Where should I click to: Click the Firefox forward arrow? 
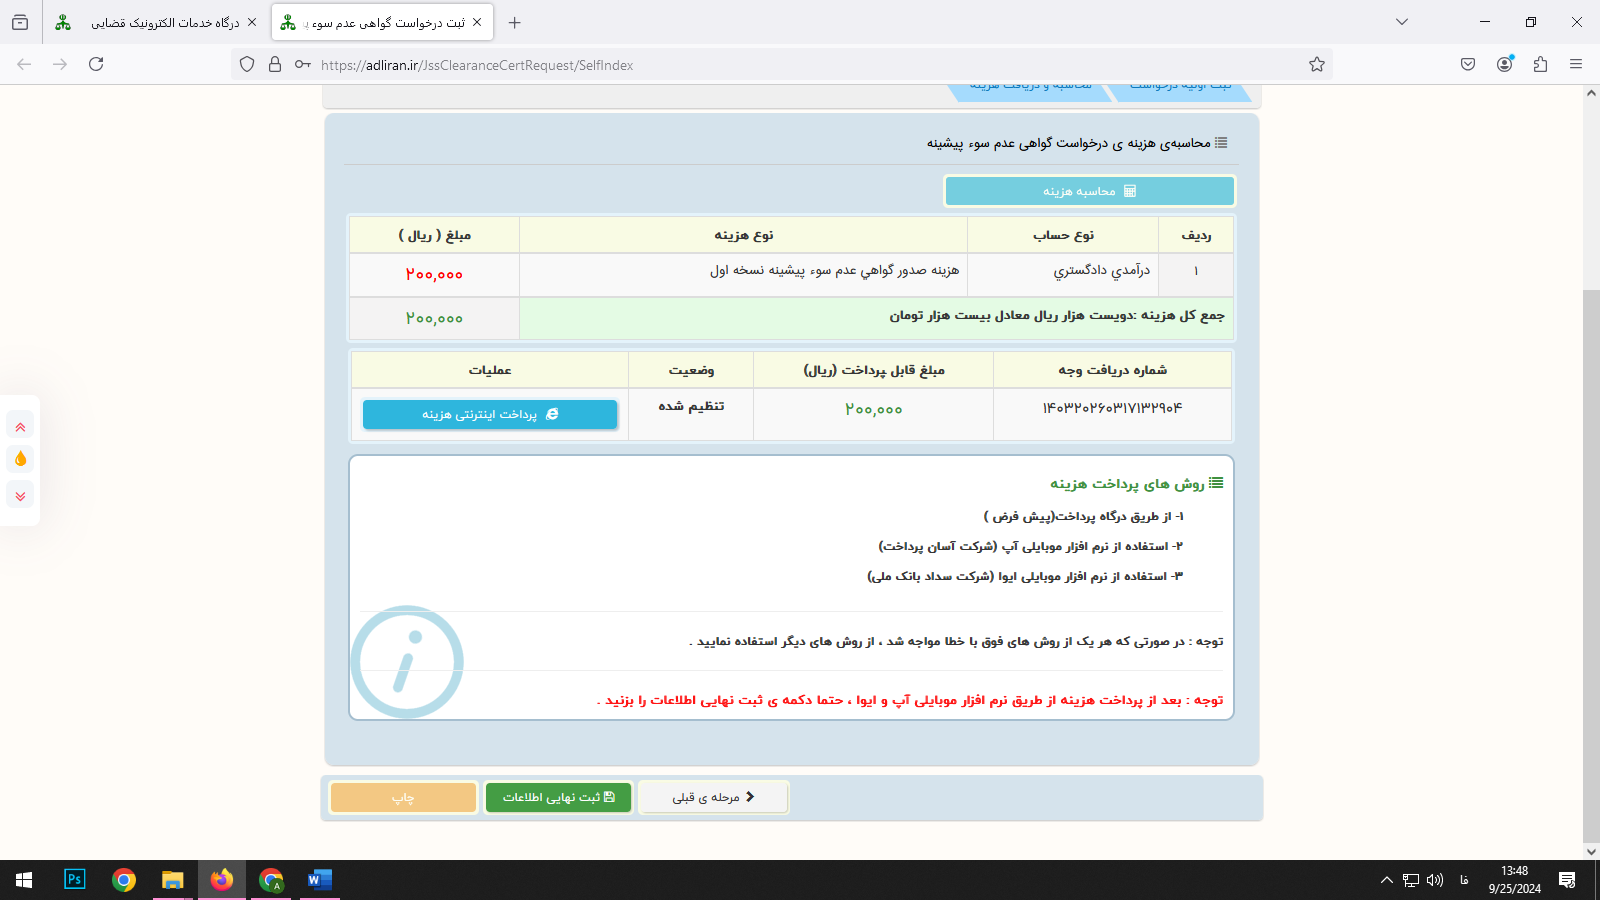(60, 64)
